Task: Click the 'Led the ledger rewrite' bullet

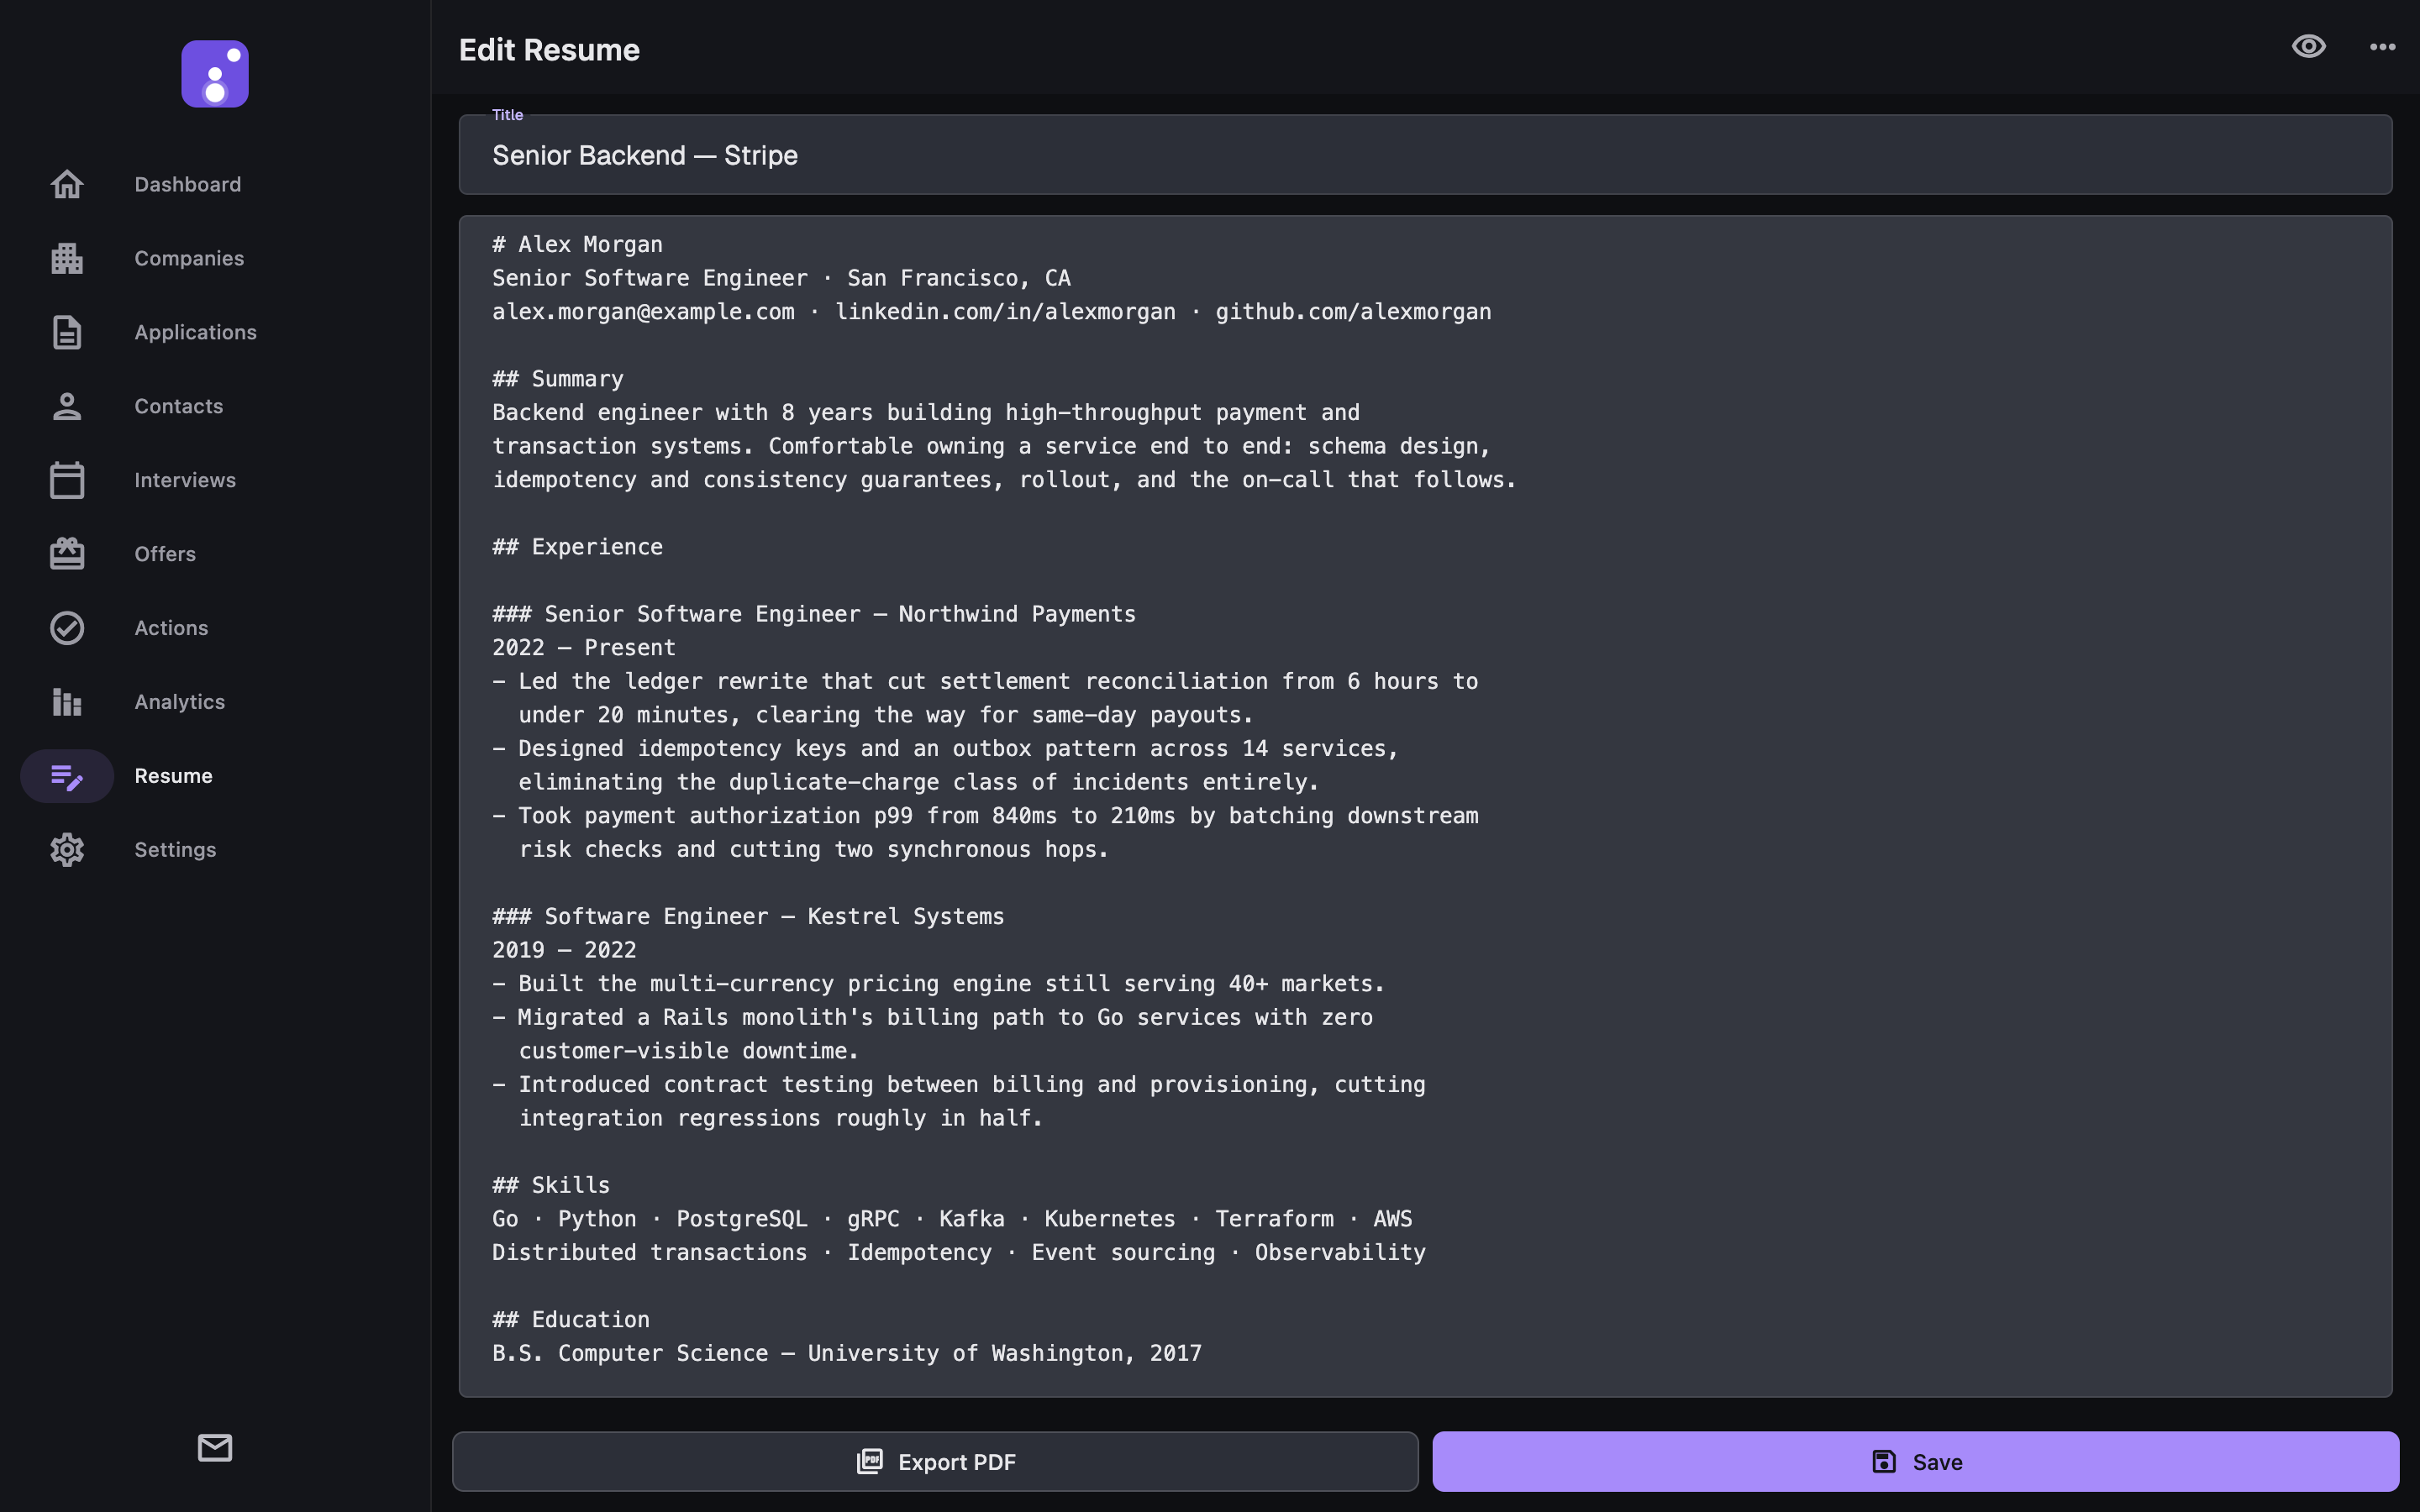Action: click(985, 698)
